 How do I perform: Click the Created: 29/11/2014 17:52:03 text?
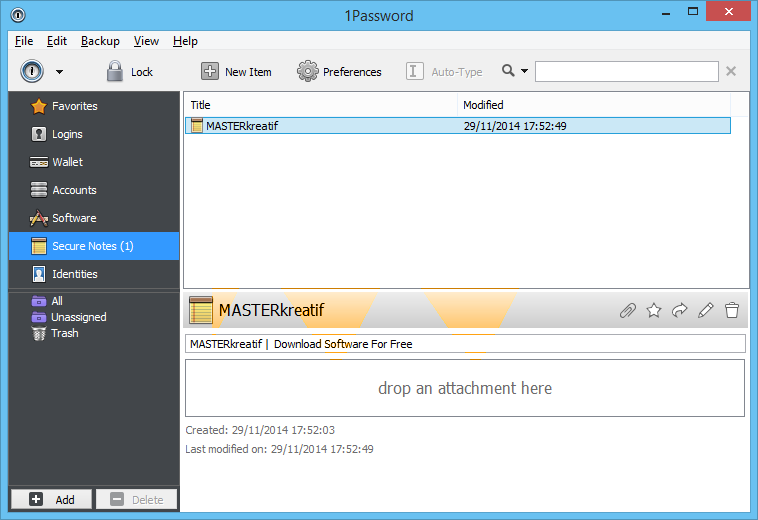[x=260, y=430]
